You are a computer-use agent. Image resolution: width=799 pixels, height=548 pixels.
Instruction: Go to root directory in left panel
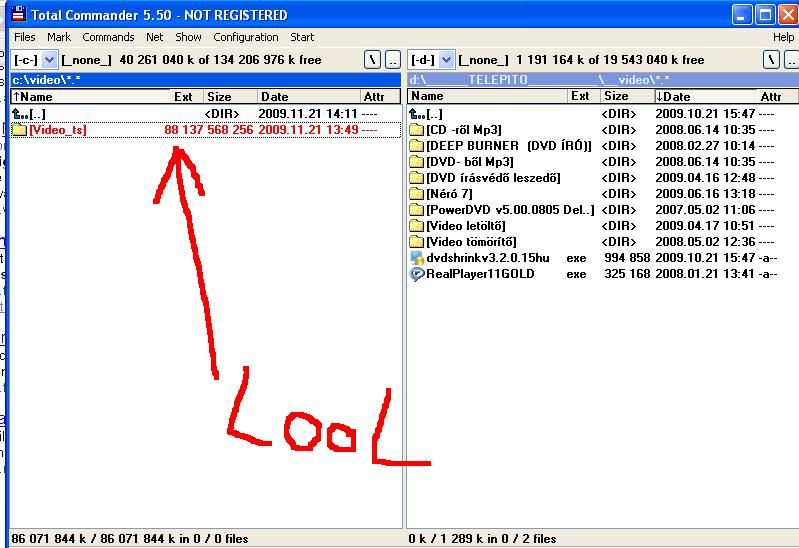(x=372, y=60)
